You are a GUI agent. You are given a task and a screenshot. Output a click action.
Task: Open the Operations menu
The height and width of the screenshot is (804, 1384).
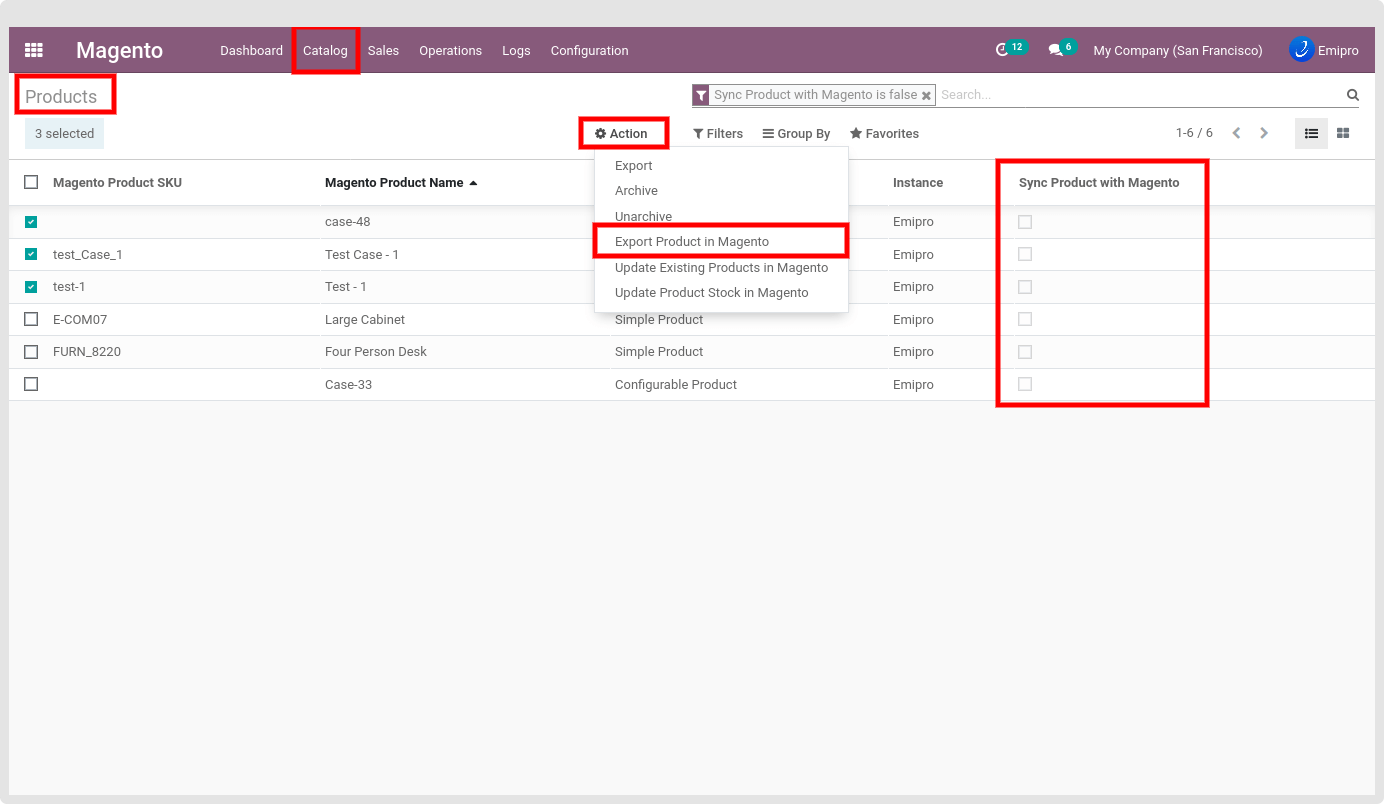(x=450, y=50)
